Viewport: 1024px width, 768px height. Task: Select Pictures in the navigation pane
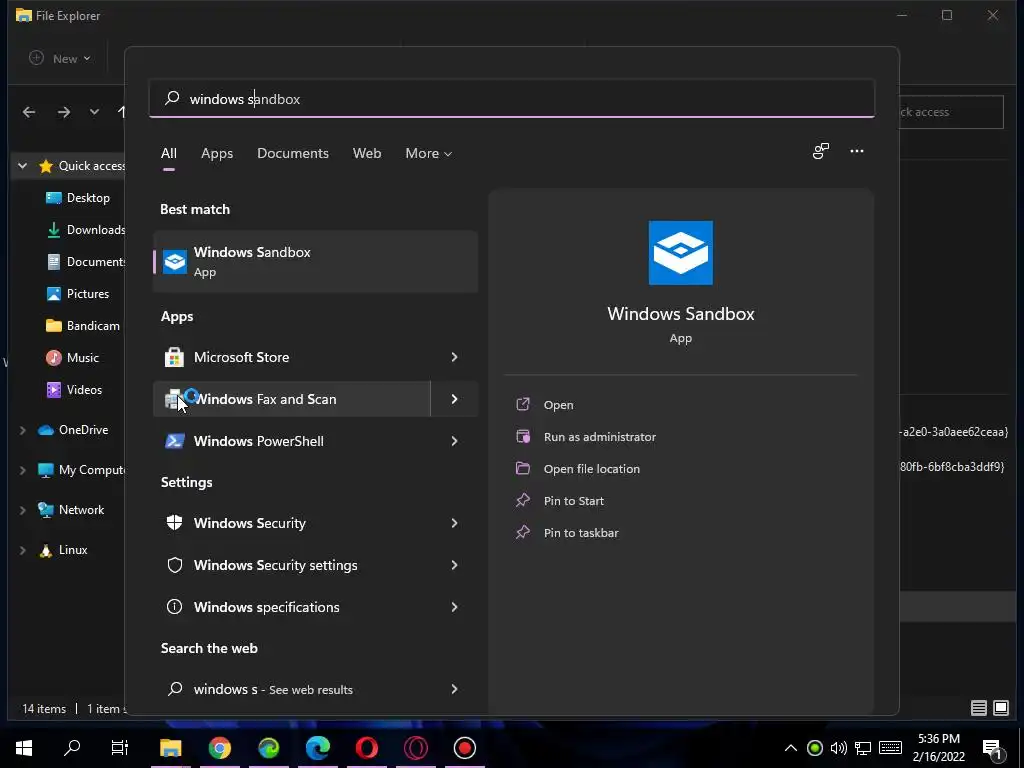point(78,294)
